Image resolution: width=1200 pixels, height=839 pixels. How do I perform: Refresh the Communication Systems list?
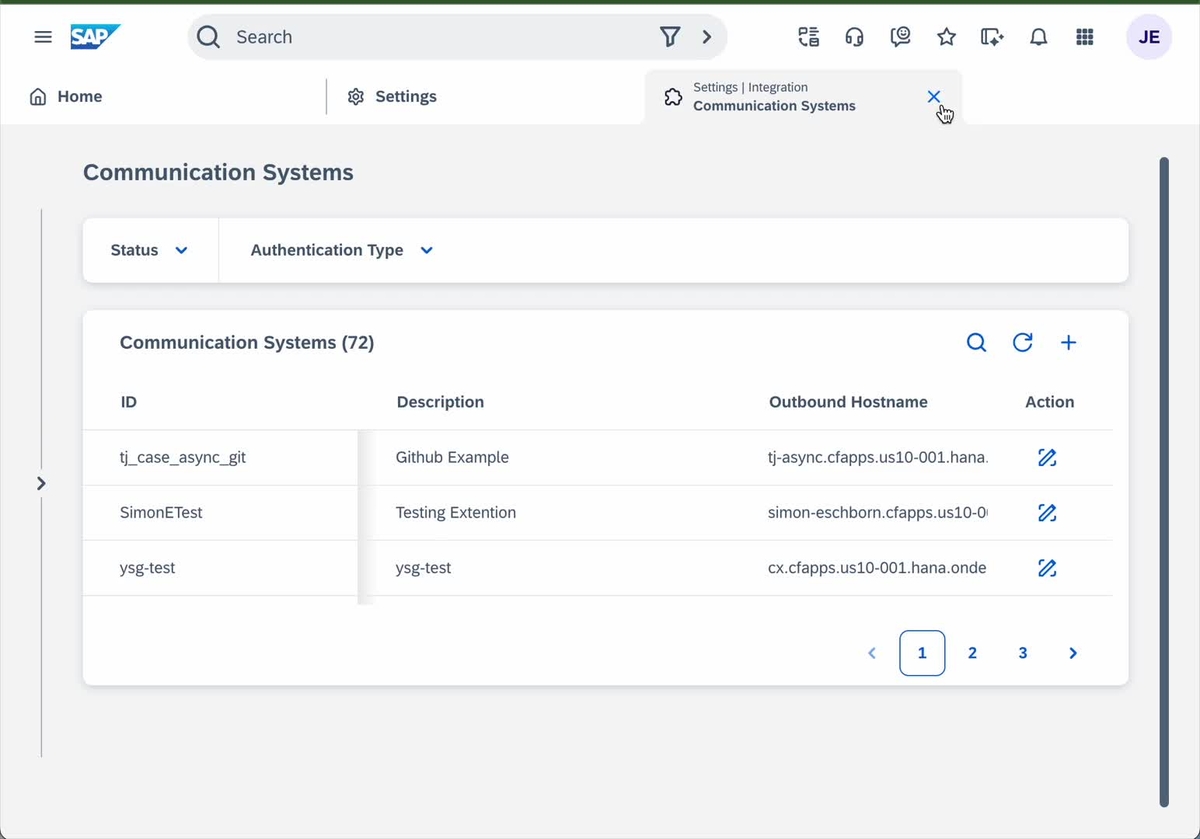pos(1022,342)
